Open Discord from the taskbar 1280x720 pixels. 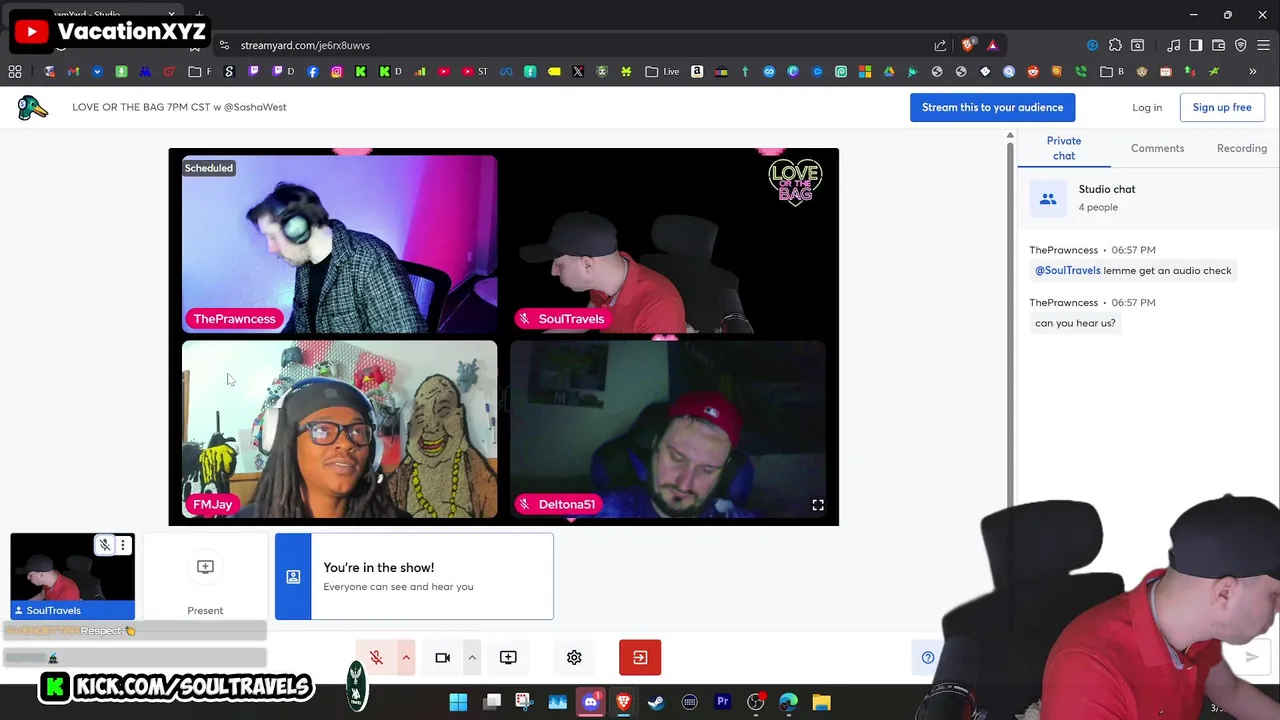[590, 702]
